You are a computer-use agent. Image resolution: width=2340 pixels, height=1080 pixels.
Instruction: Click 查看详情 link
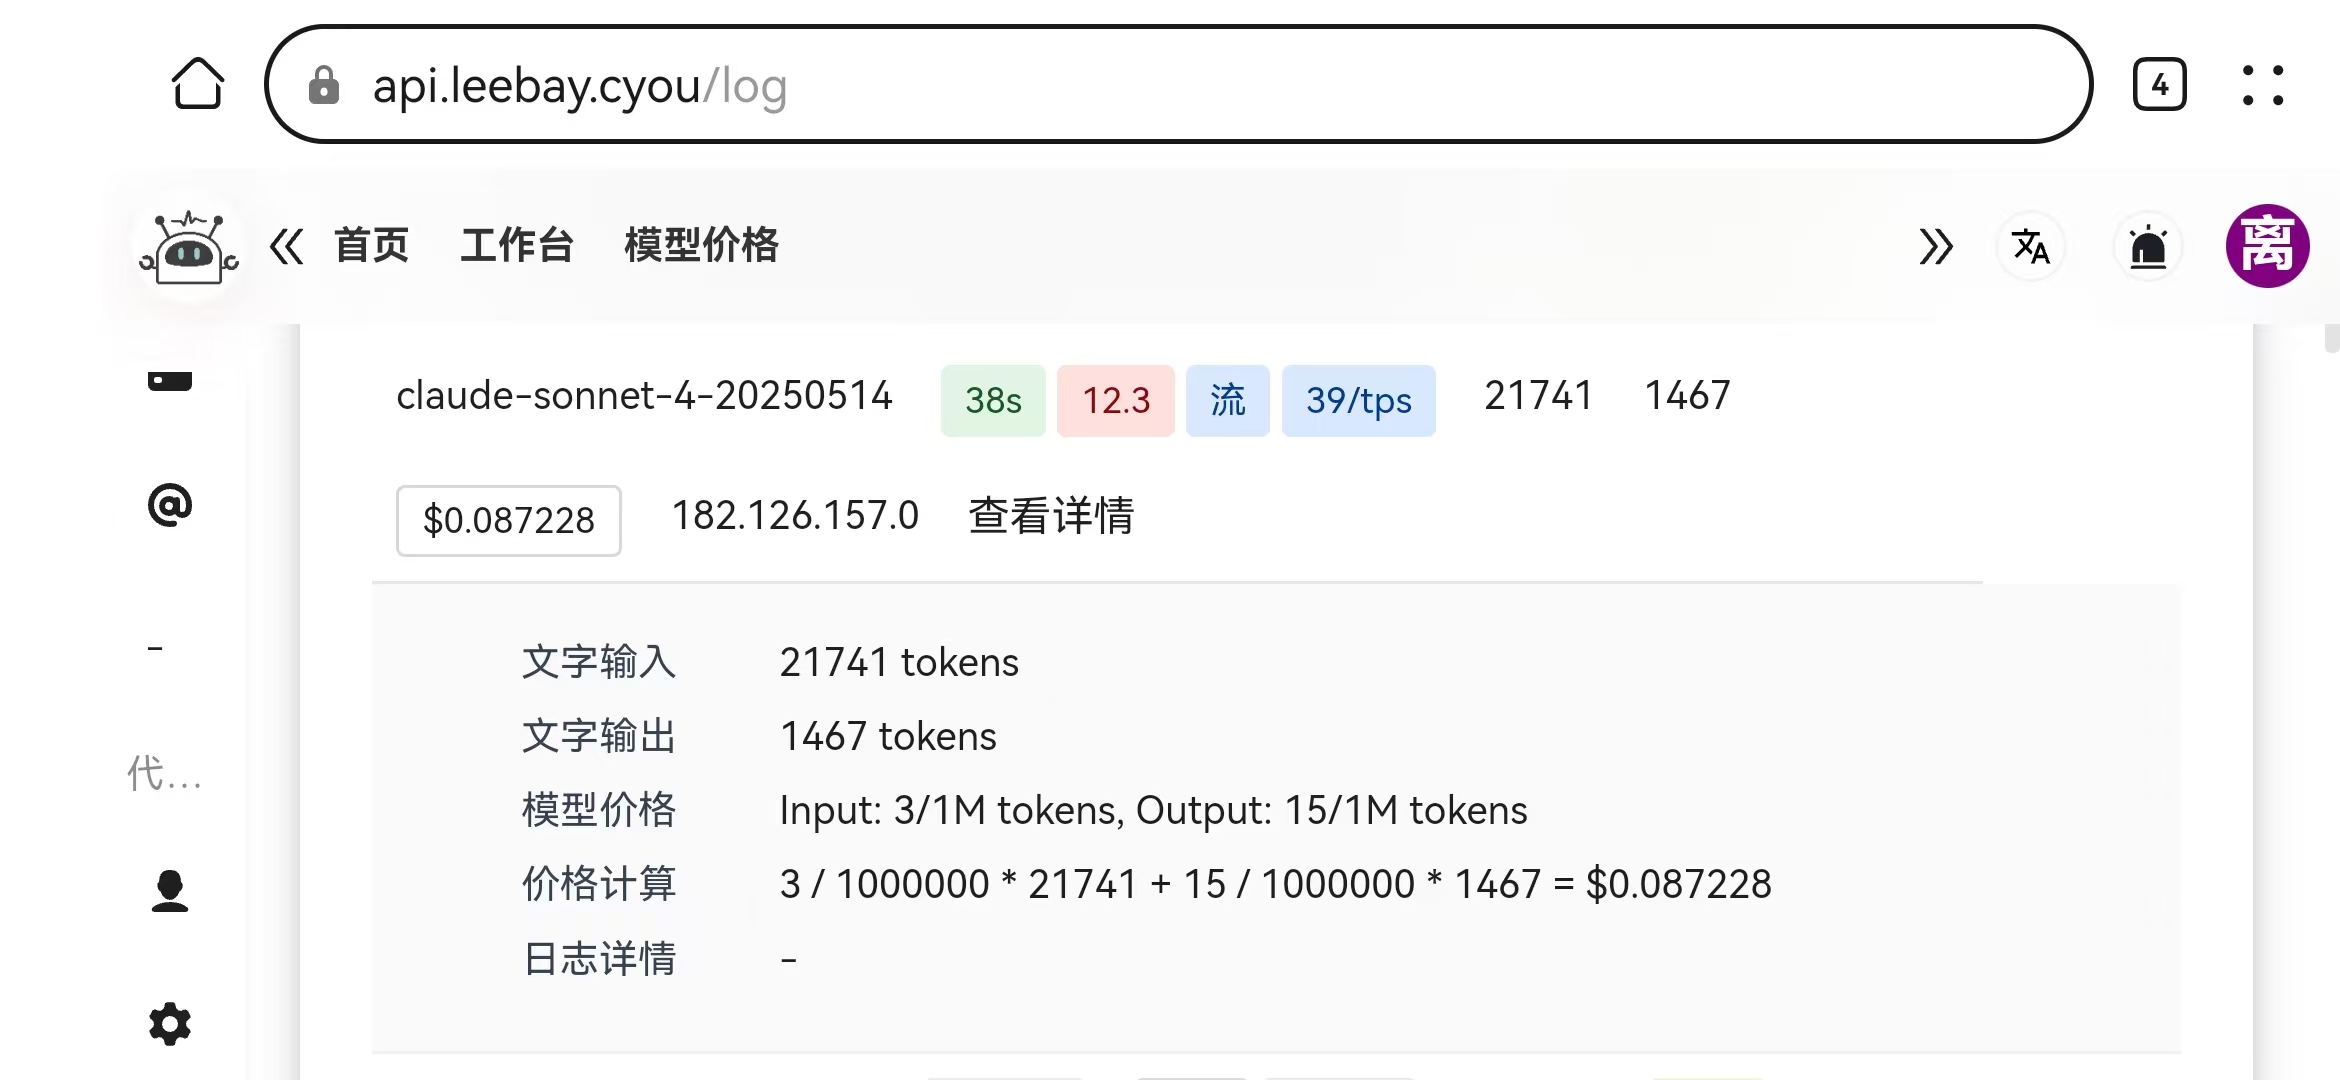click(x=1050, y=516)
